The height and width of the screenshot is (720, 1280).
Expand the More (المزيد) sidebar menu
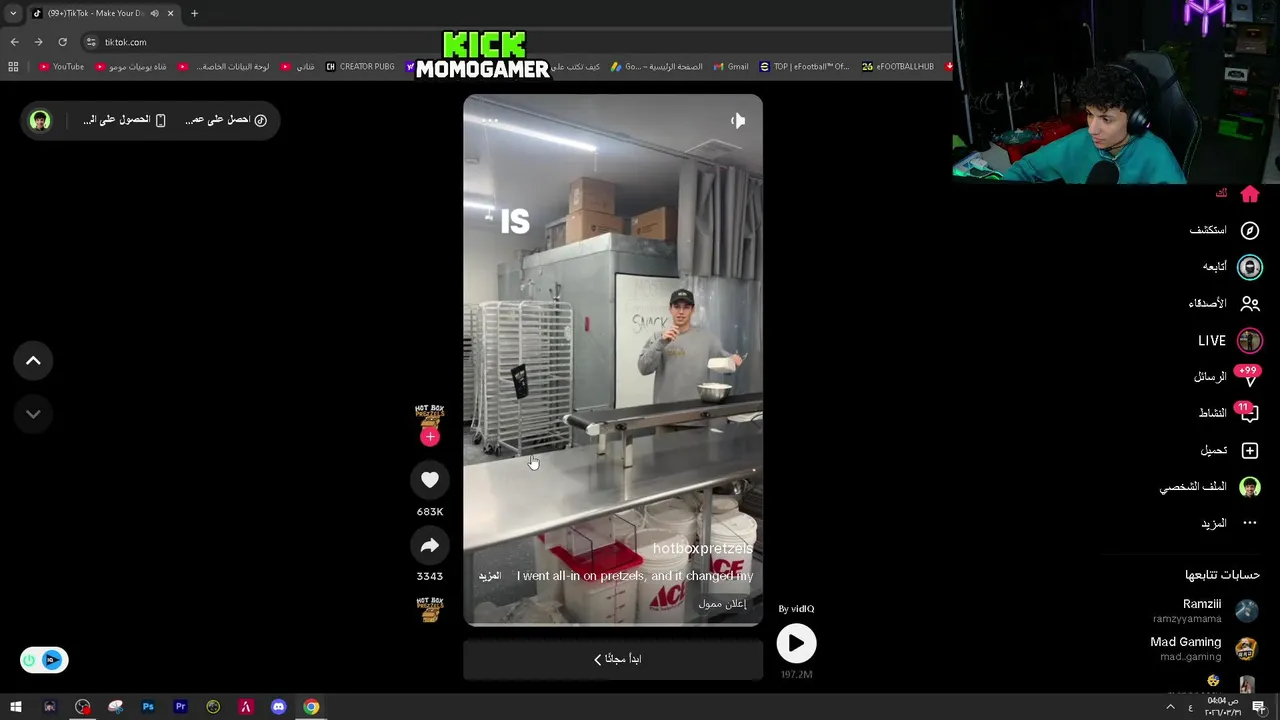click(1229, 523)
